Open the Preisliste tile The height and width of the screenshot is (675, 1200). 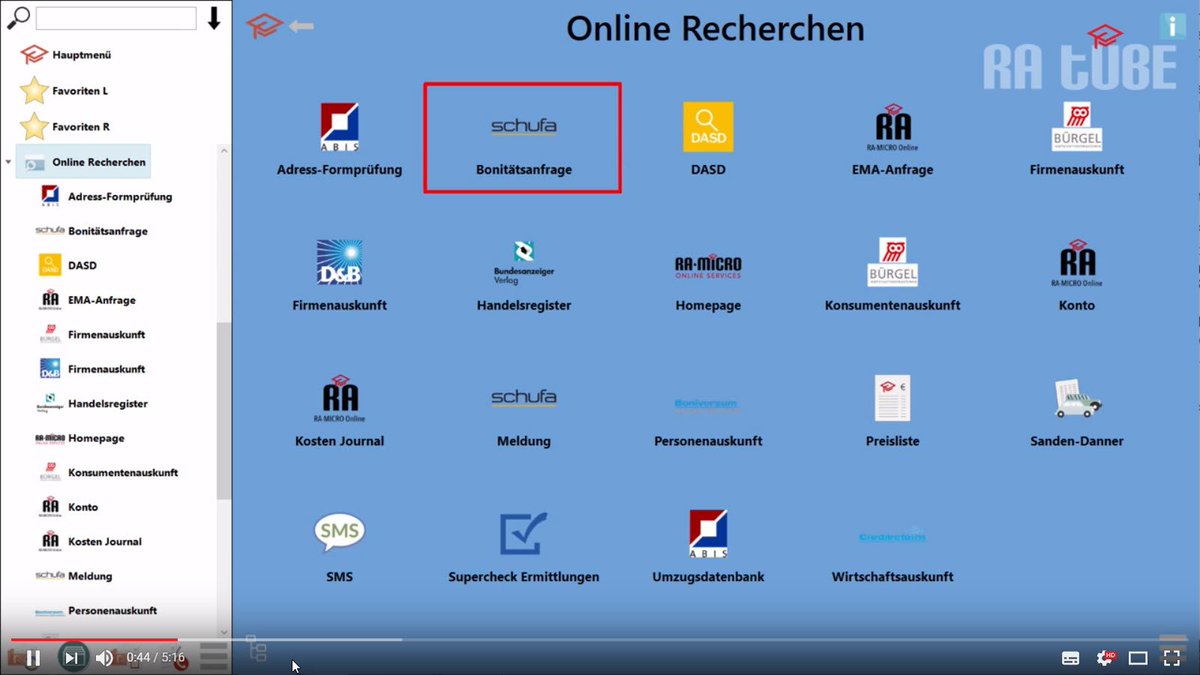click(x=892, y=411)
